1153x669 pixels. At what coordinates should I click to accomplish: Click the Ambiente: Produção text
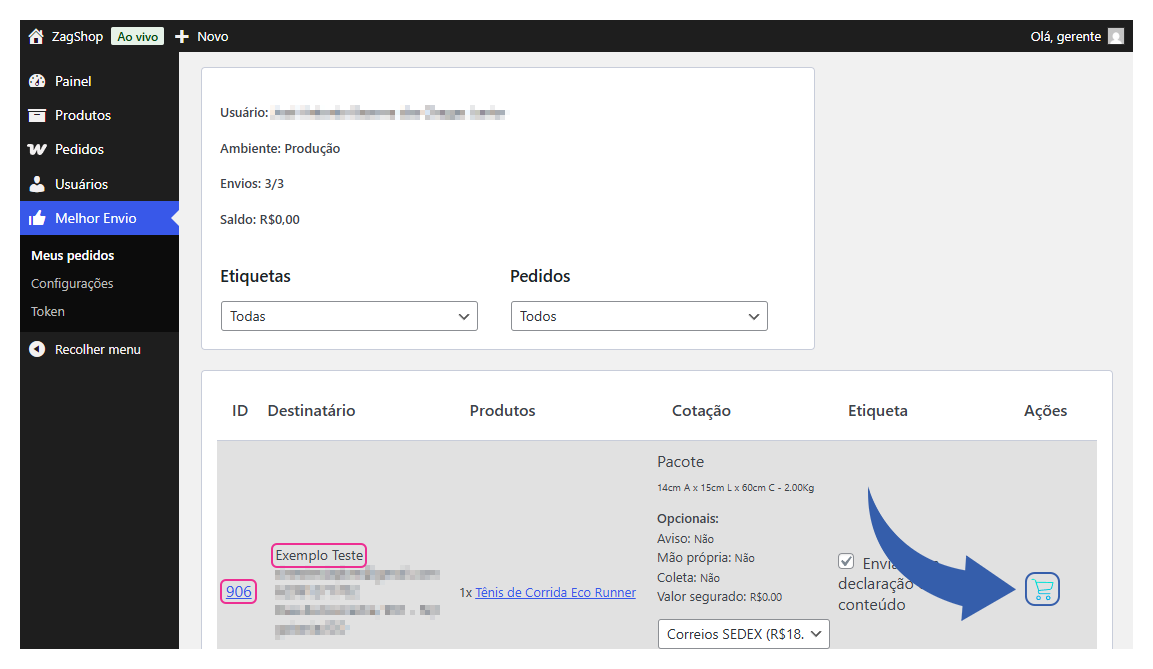tap(280, 148)
